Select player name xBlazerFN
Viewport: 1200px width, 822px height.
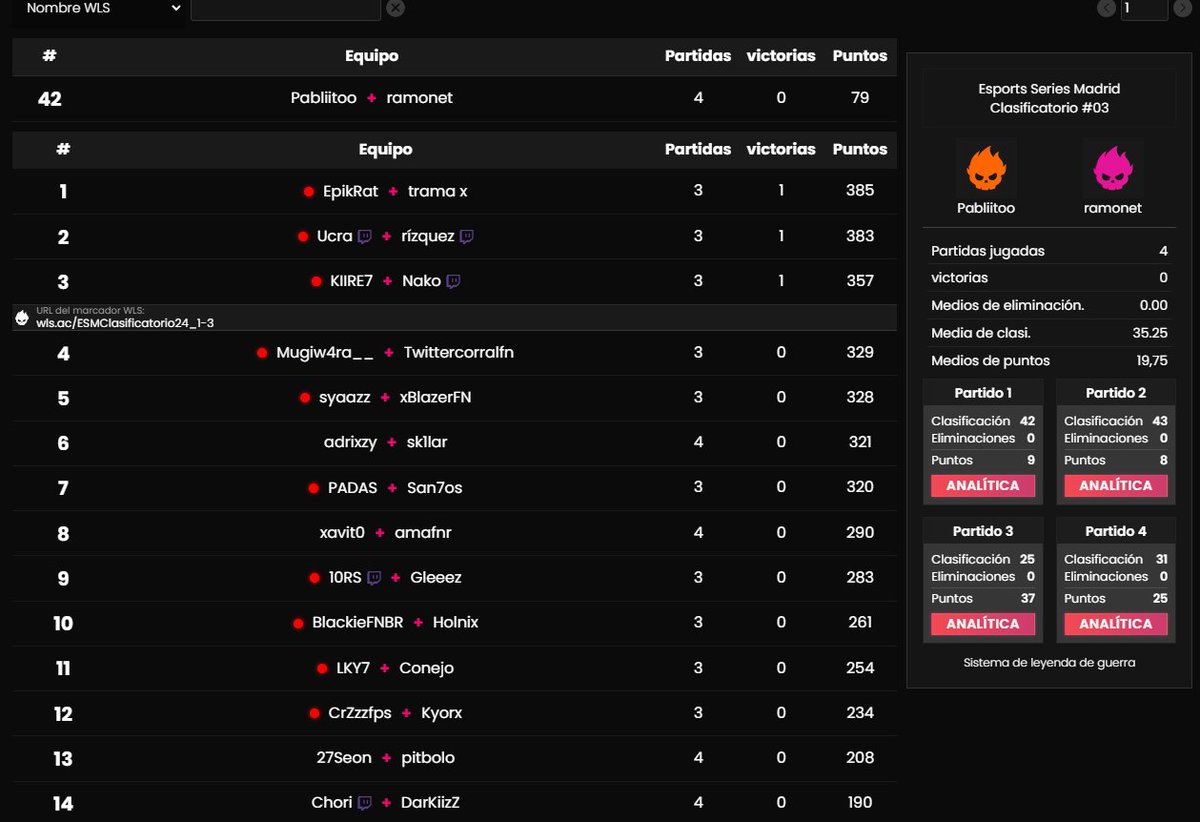(x=435, y=397)
